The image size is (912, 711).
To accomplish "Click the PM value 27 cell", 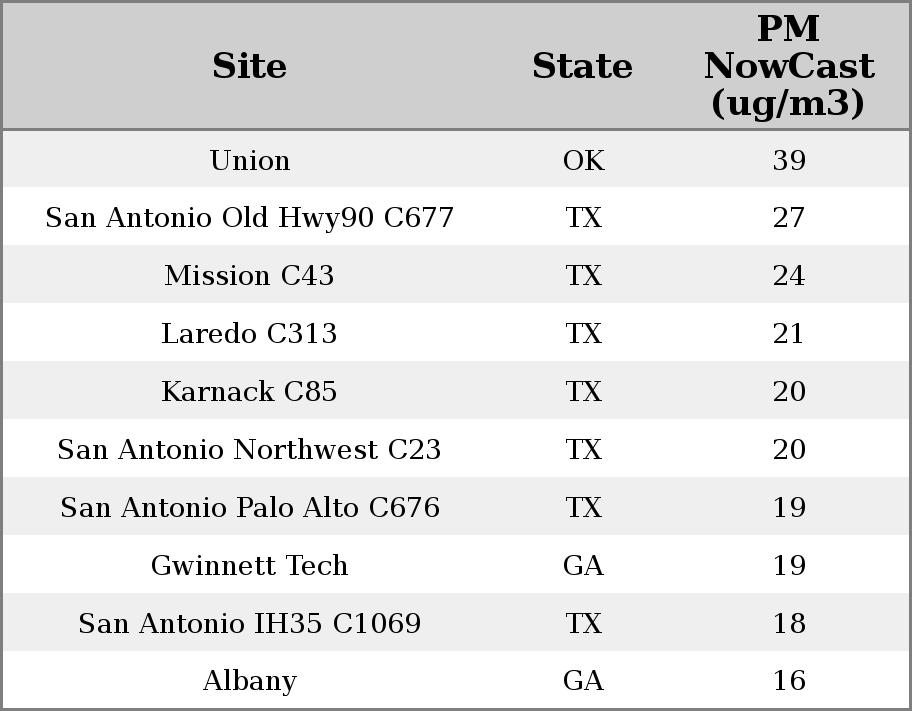I will coord(789,218).
